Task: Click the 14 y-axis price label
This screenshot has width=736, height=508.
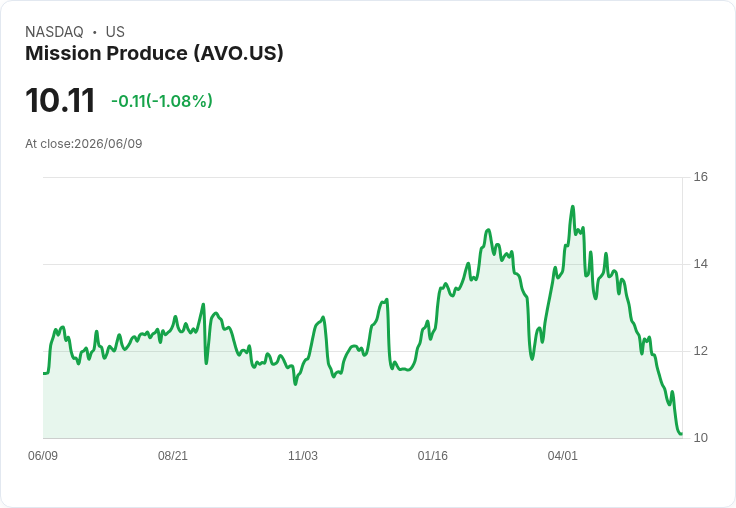Action: tap(700, 264)
